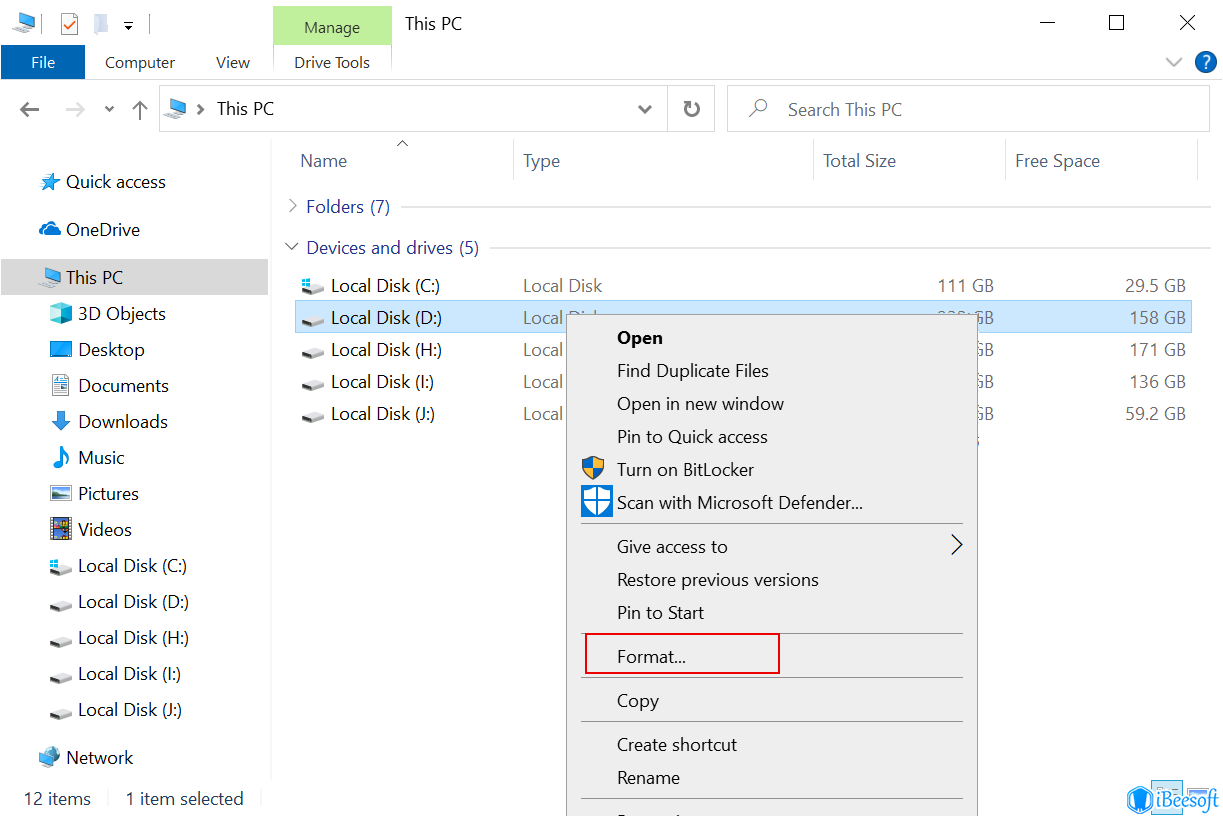Click the Downloads arrow icon in sidebar
Screen dimensions: 1223x816
pos(61,421)
